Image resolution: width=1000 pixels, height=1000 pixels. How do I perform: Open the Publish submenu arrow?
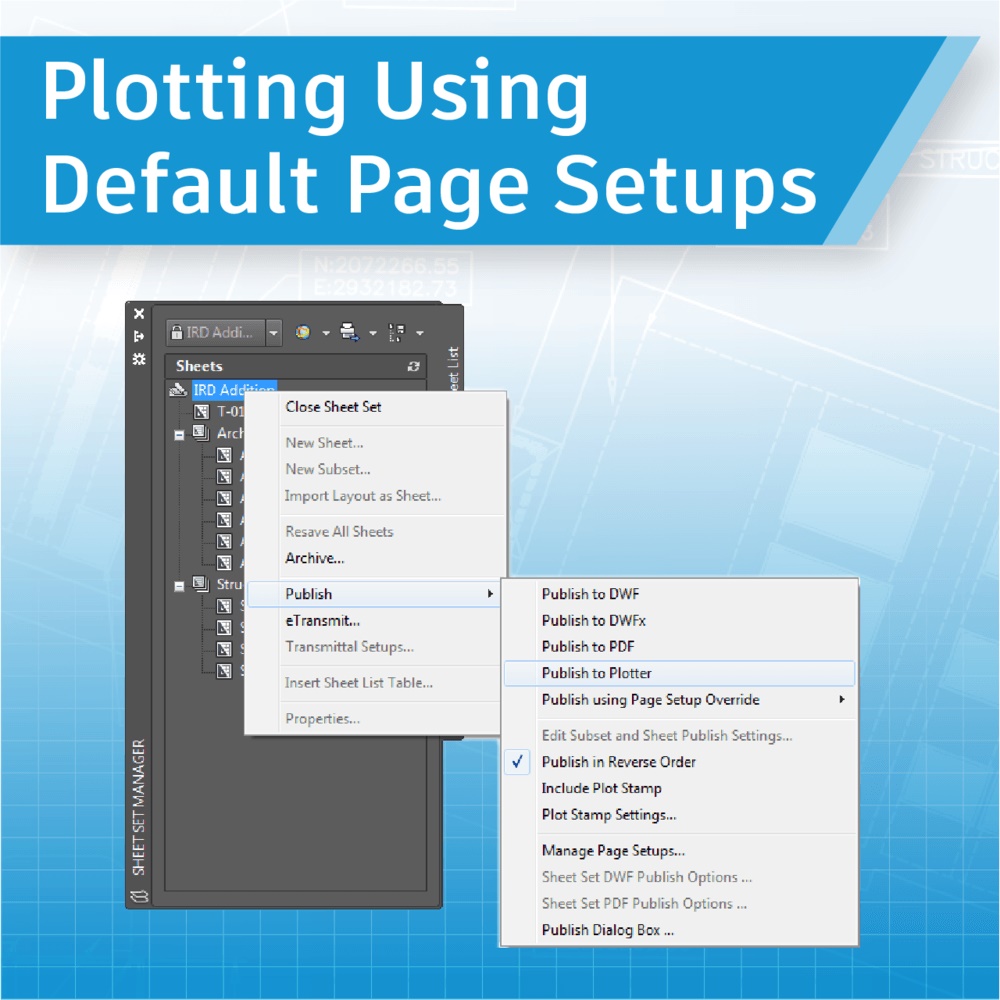[x=490, y=594]
